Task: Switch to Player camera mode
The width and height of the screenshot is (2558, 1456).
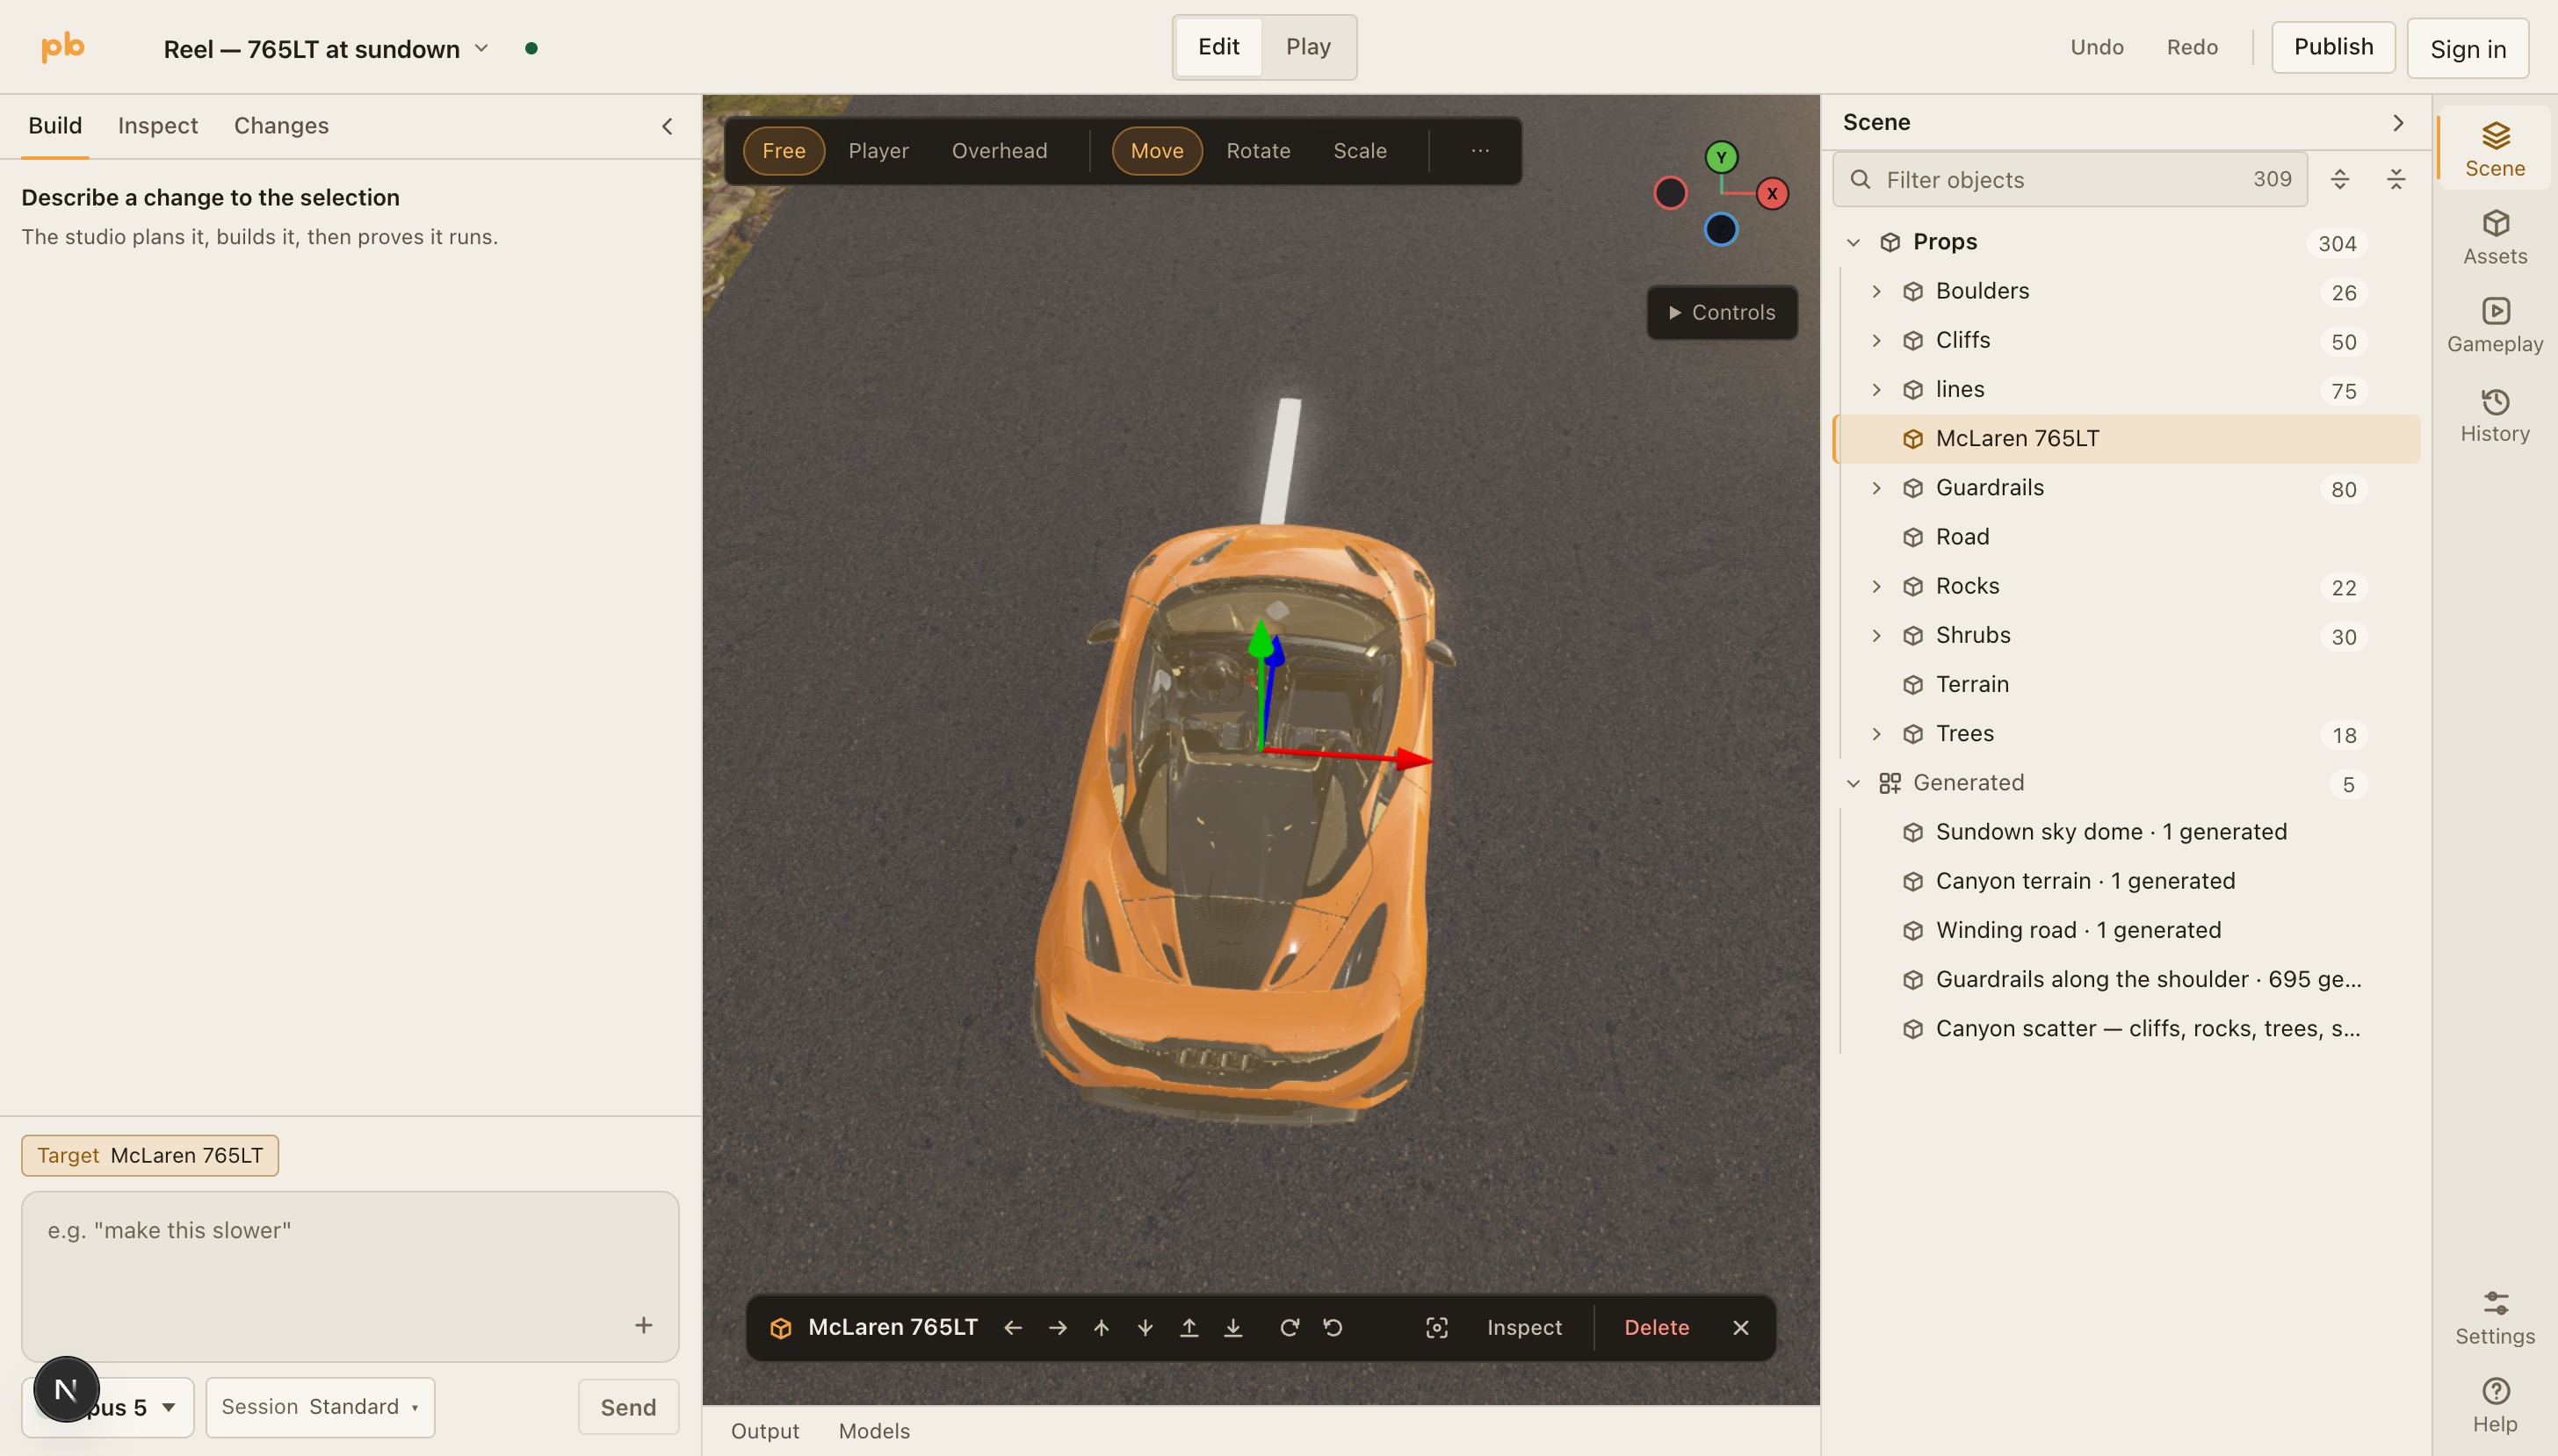Action: pyautogui.click(x=878, y=151)
